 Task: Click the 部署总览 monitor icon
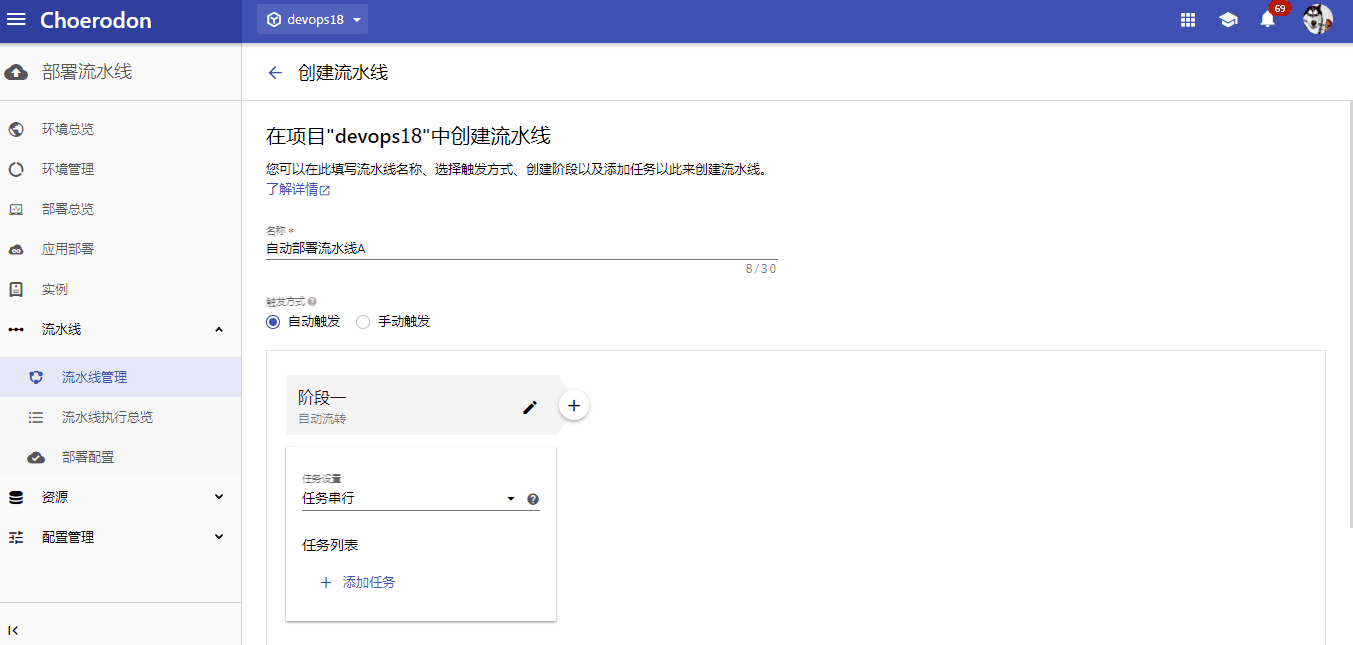pos(16,209)
